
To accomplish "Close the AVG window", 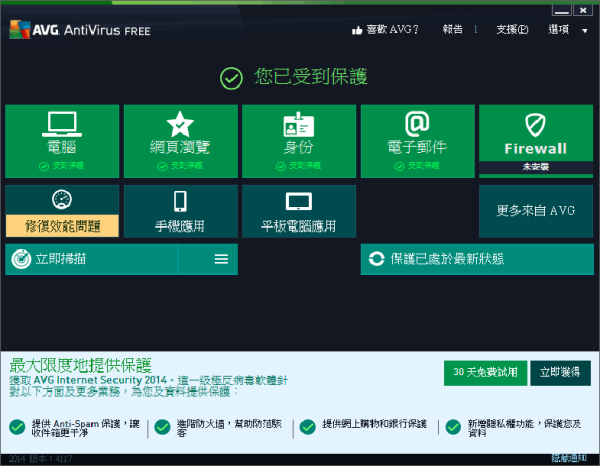I will point(583,10).
